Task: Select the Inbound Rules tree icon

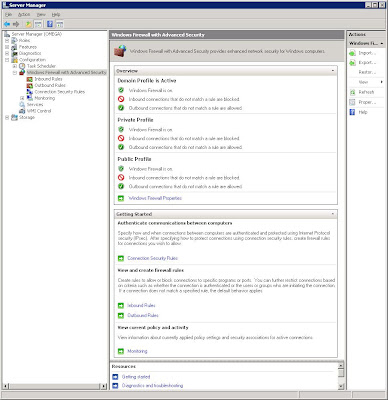Action: 30,79
